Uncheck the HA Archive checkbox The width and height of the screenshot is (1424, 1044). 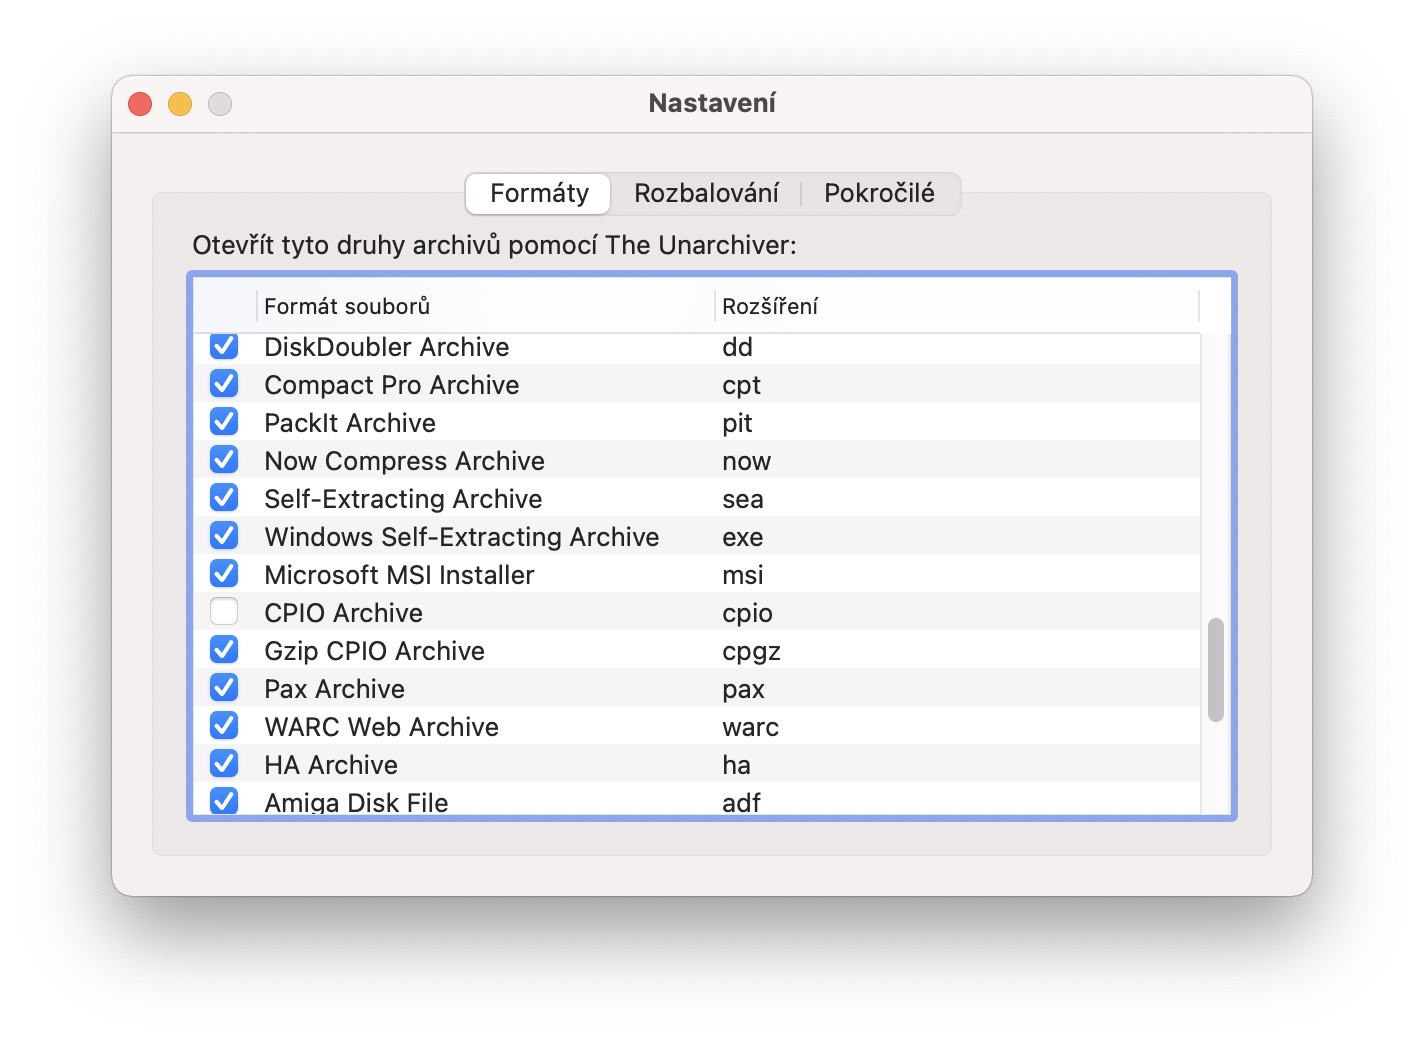coord(224,764)
